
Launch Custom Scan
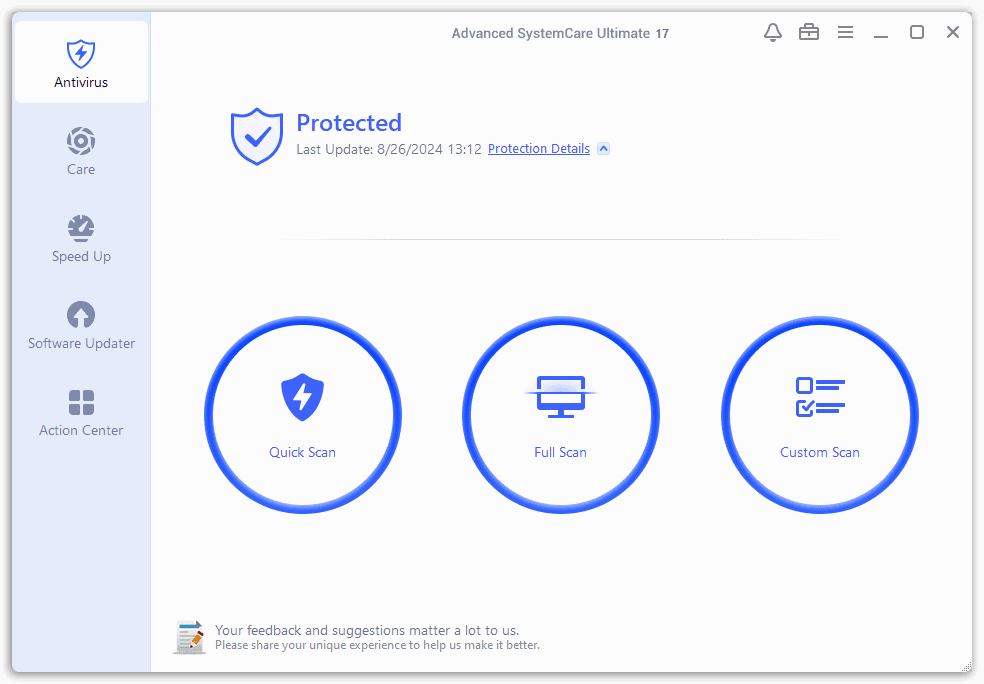(x=820, y=415)
